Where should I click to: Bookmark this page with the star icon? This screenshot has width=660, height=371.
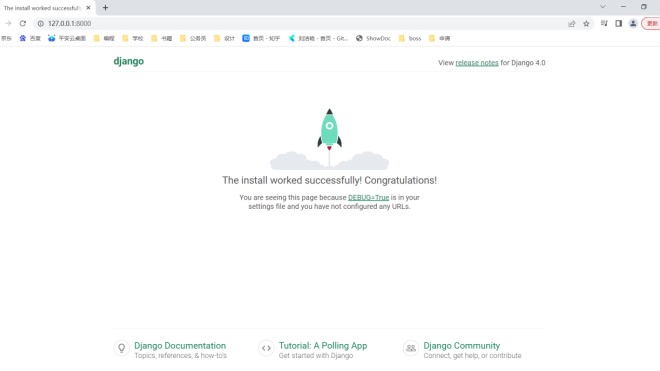coord(586,24)
